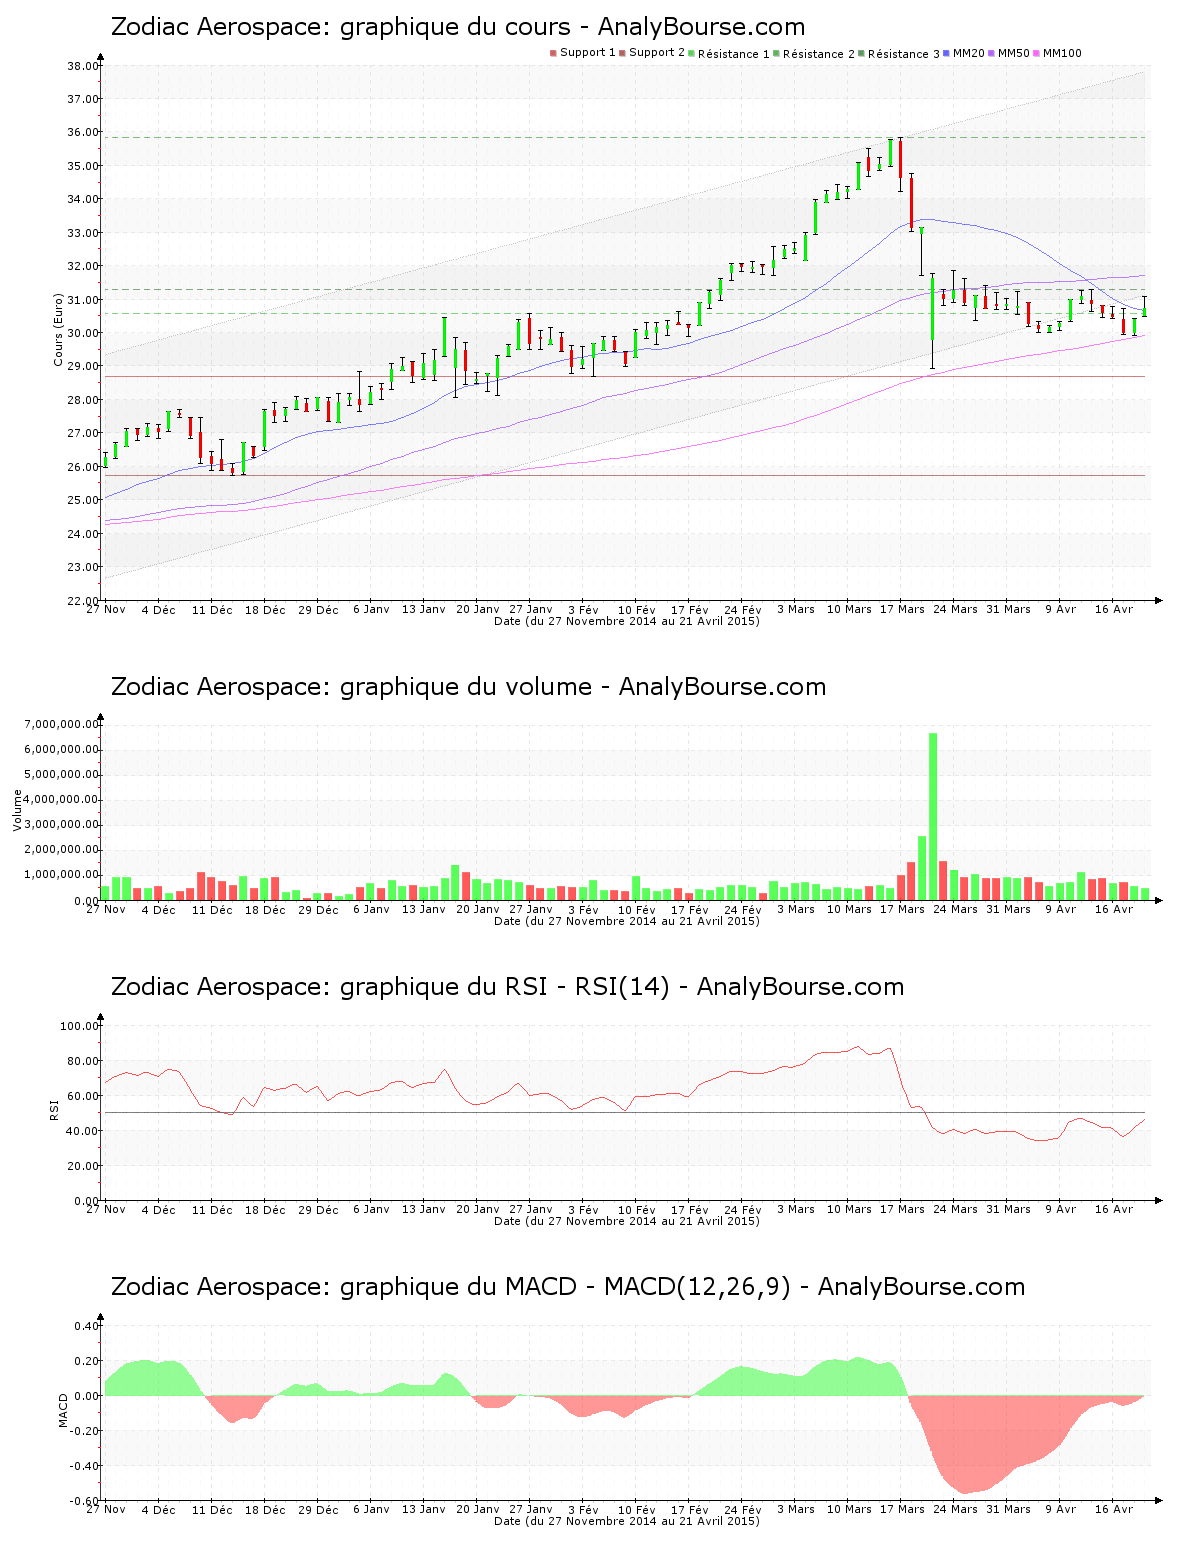Click the date range caption under MACD chart
1200x1550 pixels.
point(627,1521)
